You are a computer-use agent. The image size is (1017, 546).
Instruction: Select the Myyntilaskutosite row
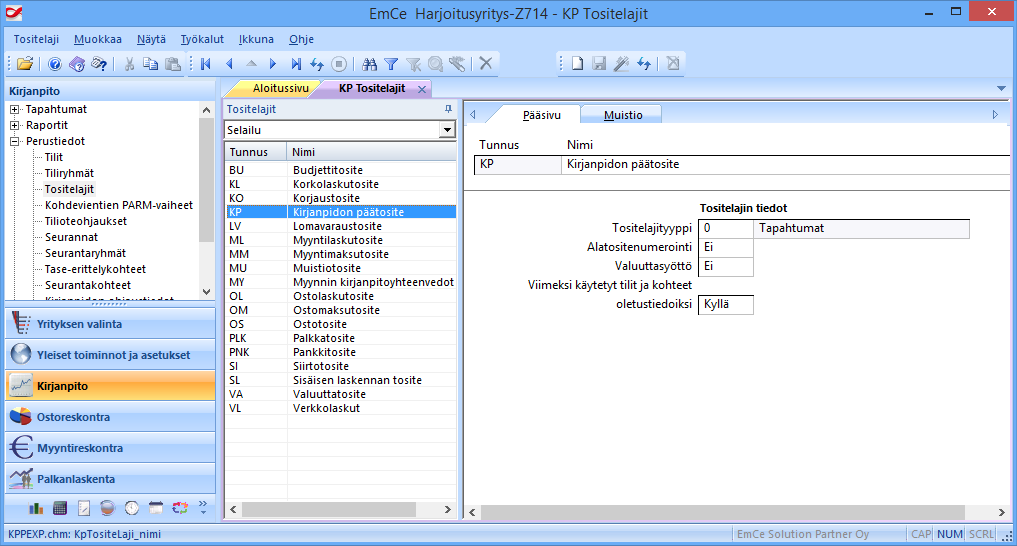[341, 240]
